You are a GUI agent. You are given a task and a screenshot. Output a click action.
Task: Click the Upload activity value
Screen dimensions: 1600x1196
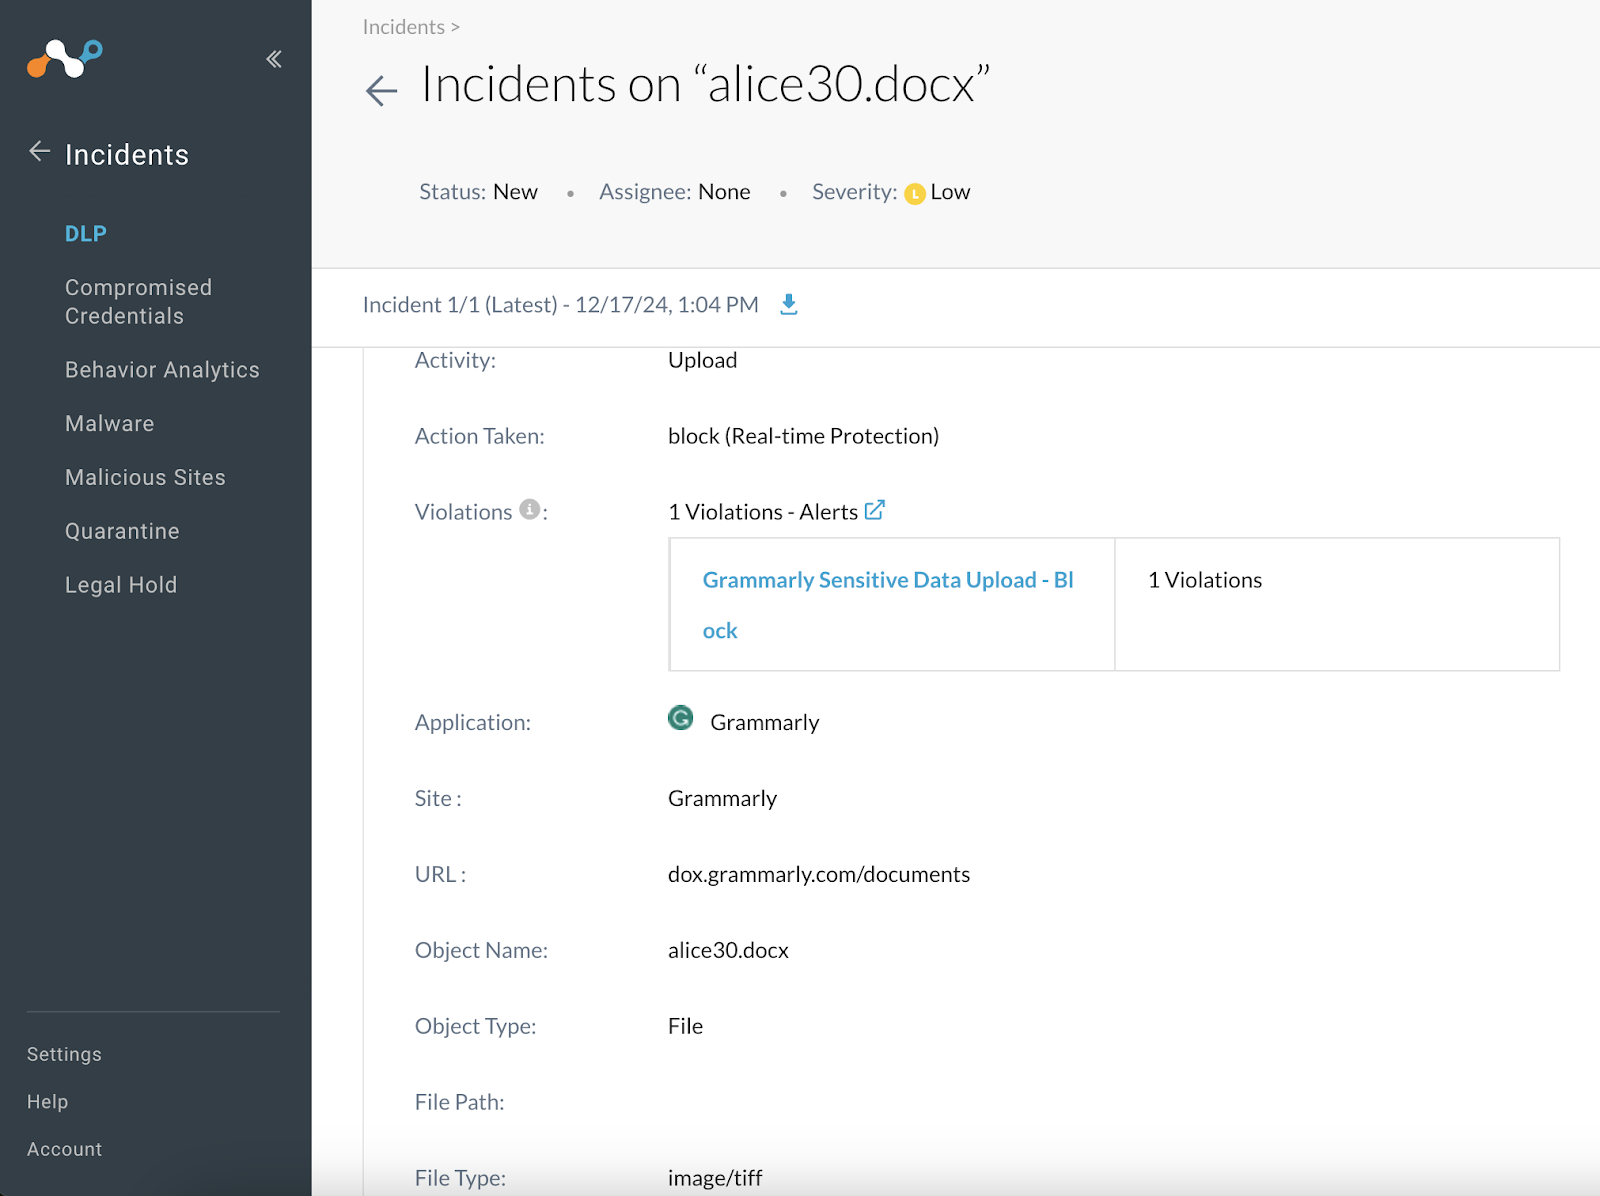(x=702, y=360)
